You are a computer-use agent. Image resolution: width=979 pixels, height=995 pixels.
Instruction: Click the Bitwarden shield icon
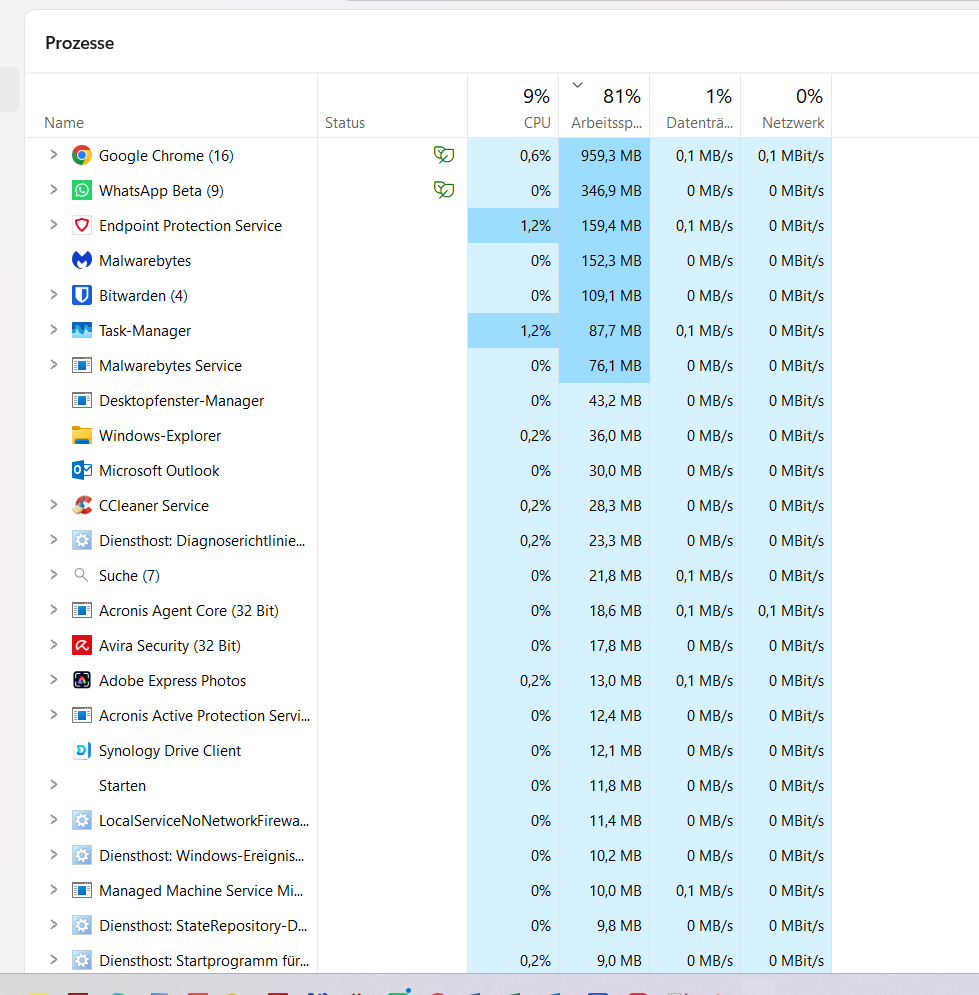click(x=81, y=295)
